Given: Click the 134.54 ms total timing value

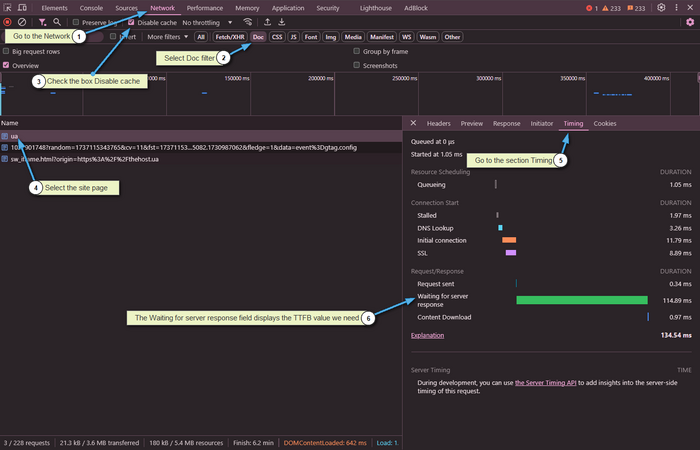Looking at the screenshot, I should pyautogui.click(x=676, y=335).
